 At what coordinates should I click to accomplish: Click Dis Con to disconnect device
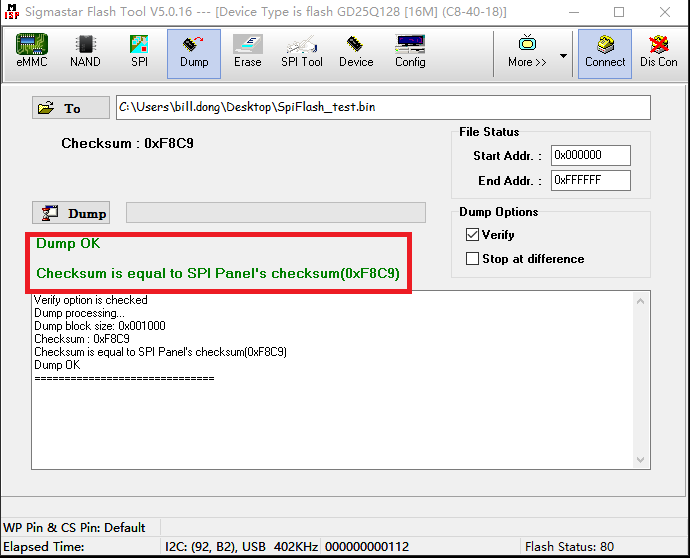click(x=659, y=52)
